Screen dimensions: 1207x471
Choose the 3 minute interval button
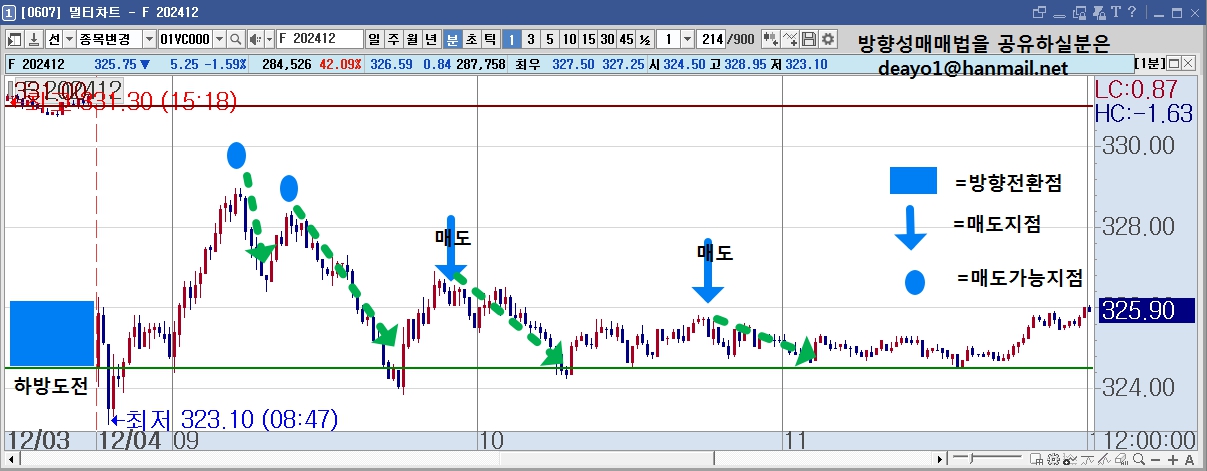[531, 39]
